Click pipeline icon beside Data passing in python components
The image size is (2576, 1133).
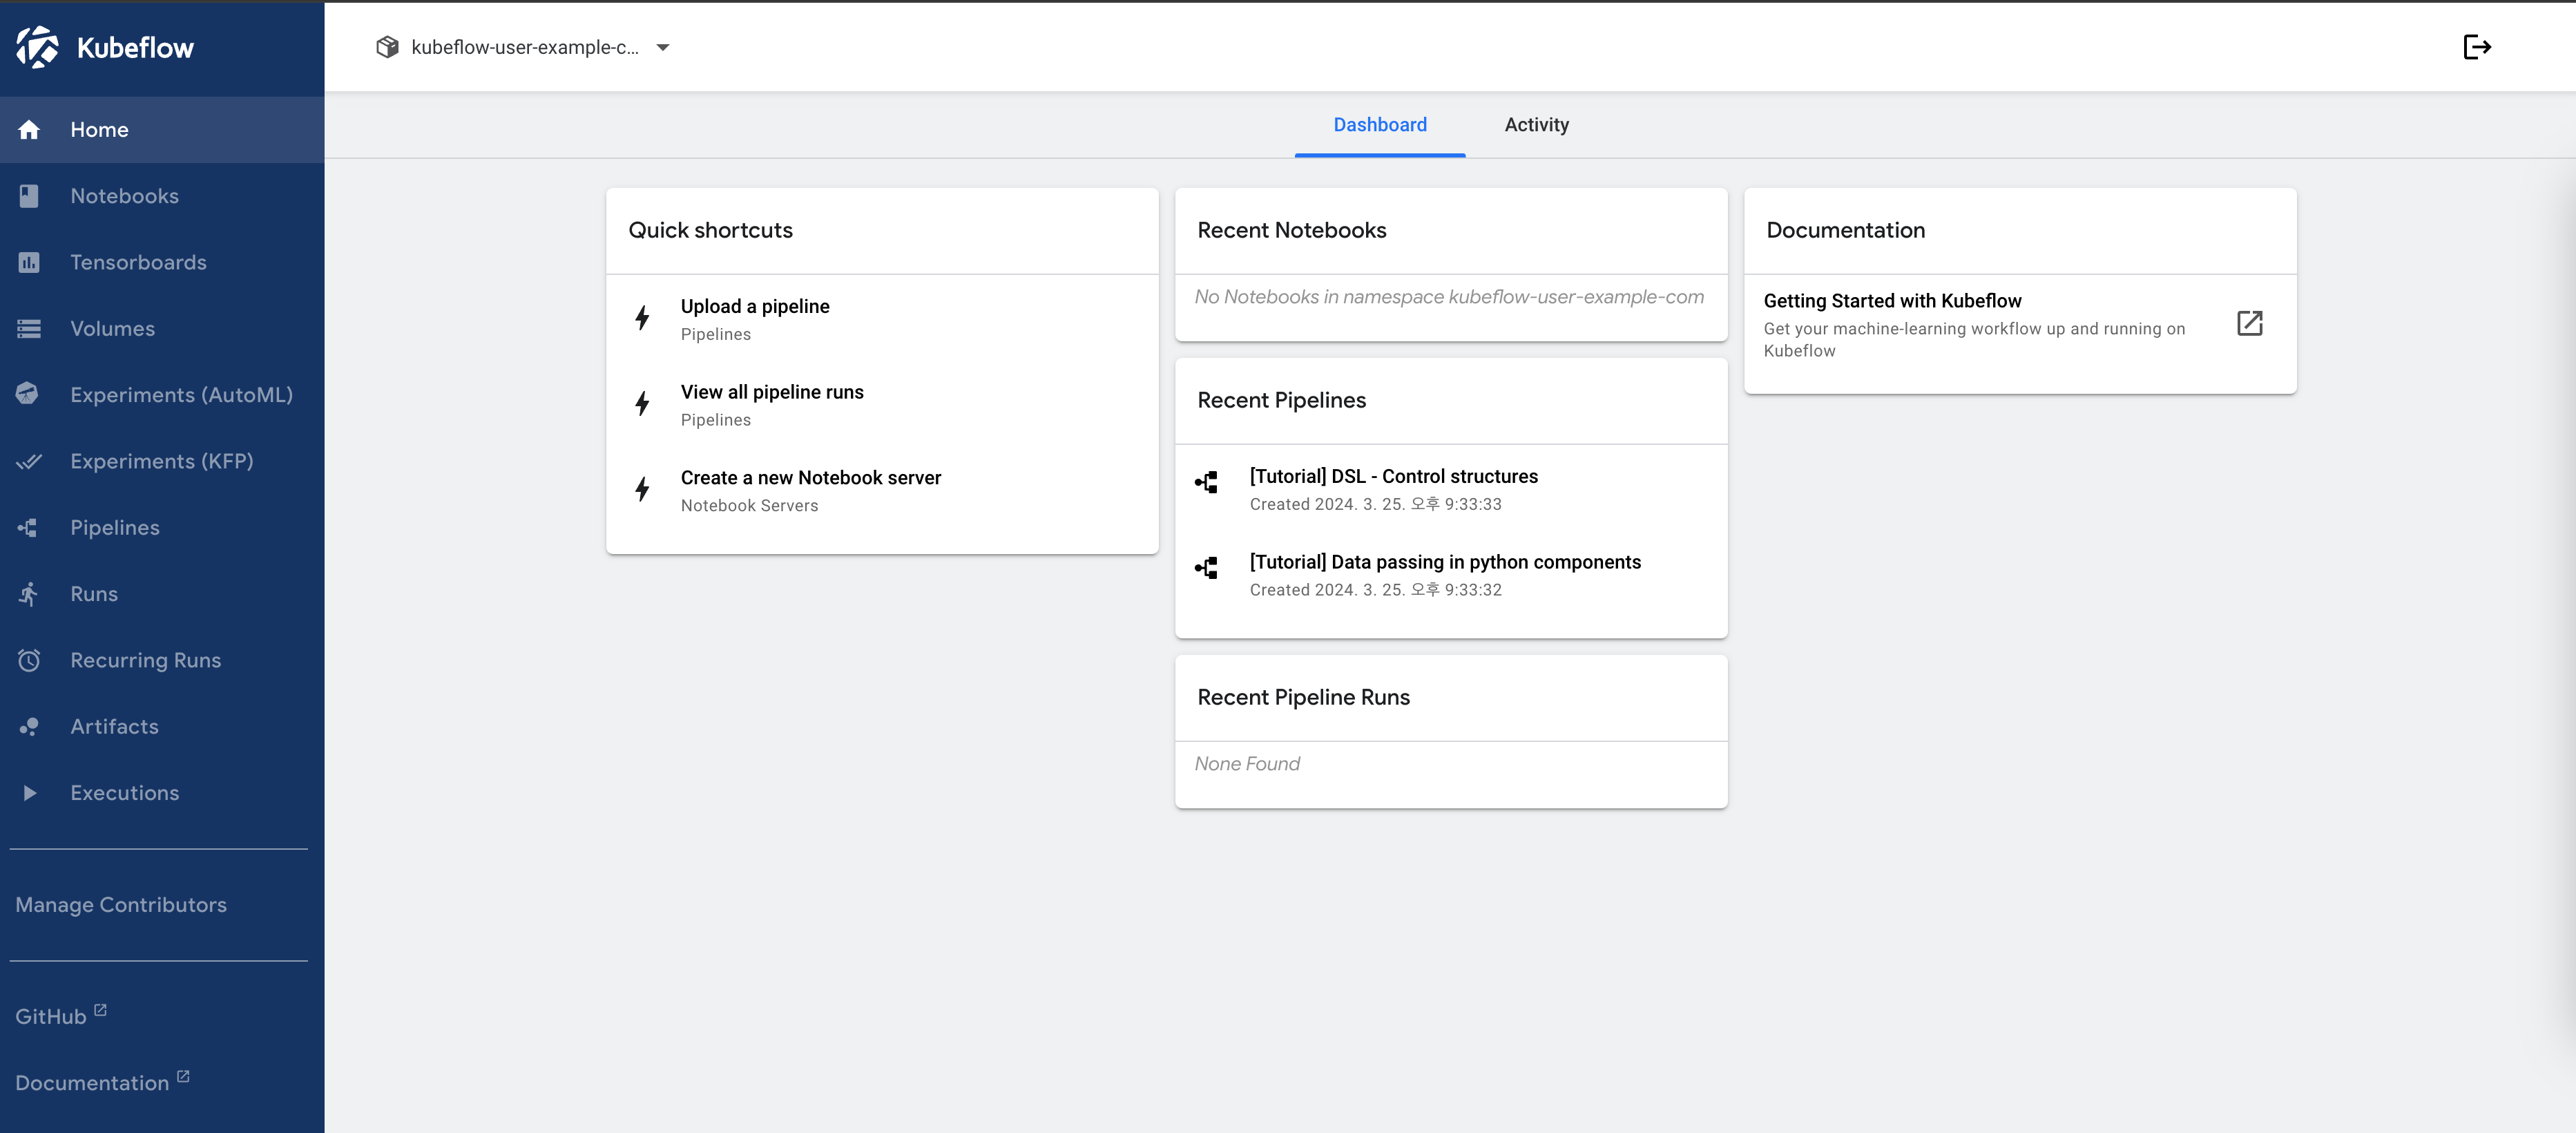click(1206, 569)
